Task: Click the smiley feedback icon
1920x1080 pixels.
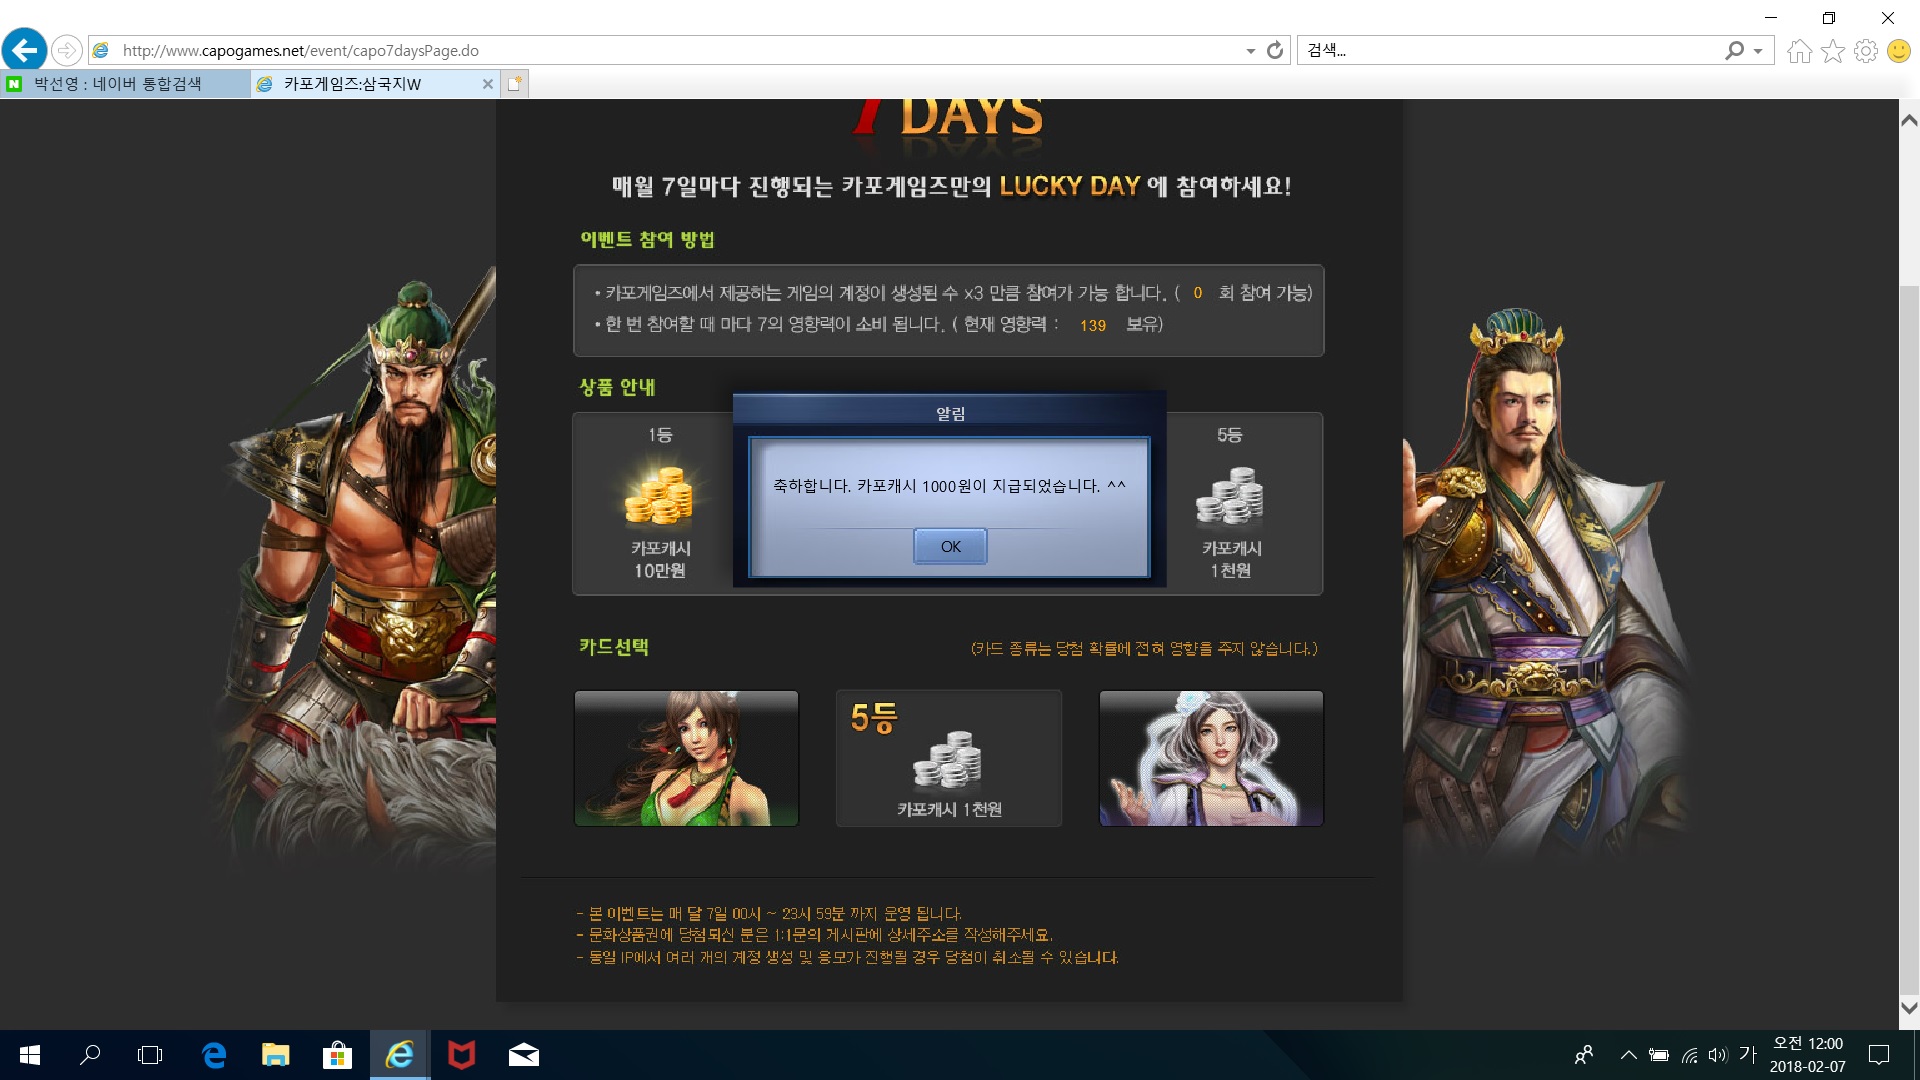Action: [1899, 51]
